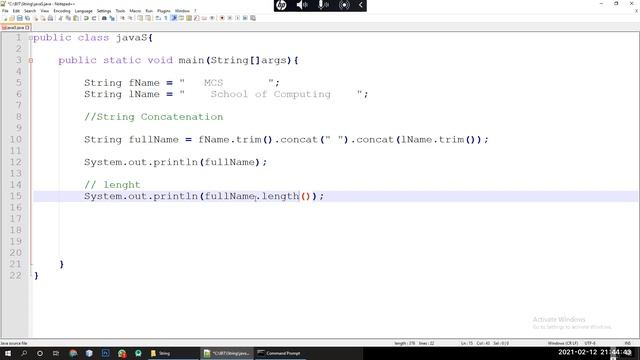Collapse the class fold marker on line 1
The height and width of the screenshot is (360, 640).
(31, 38)
